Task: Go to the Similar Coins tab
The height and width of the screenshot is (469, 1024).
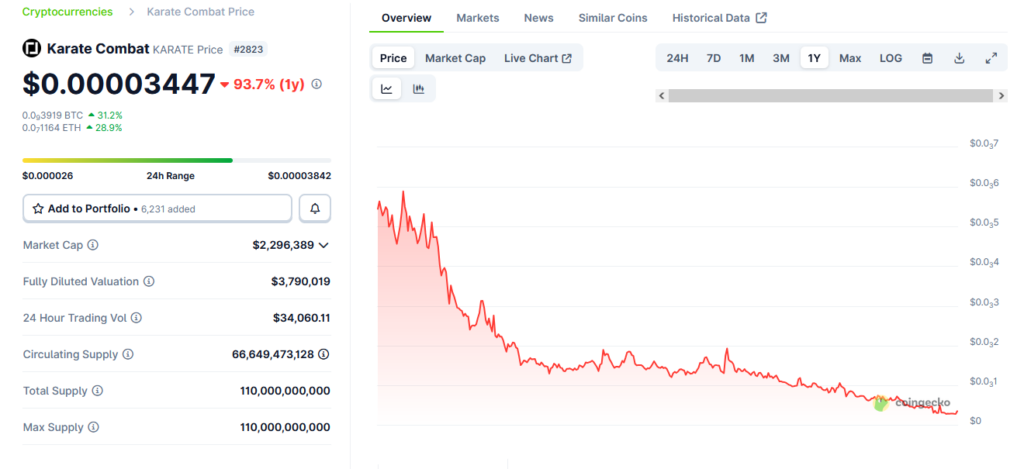Action: pos(612,18)
